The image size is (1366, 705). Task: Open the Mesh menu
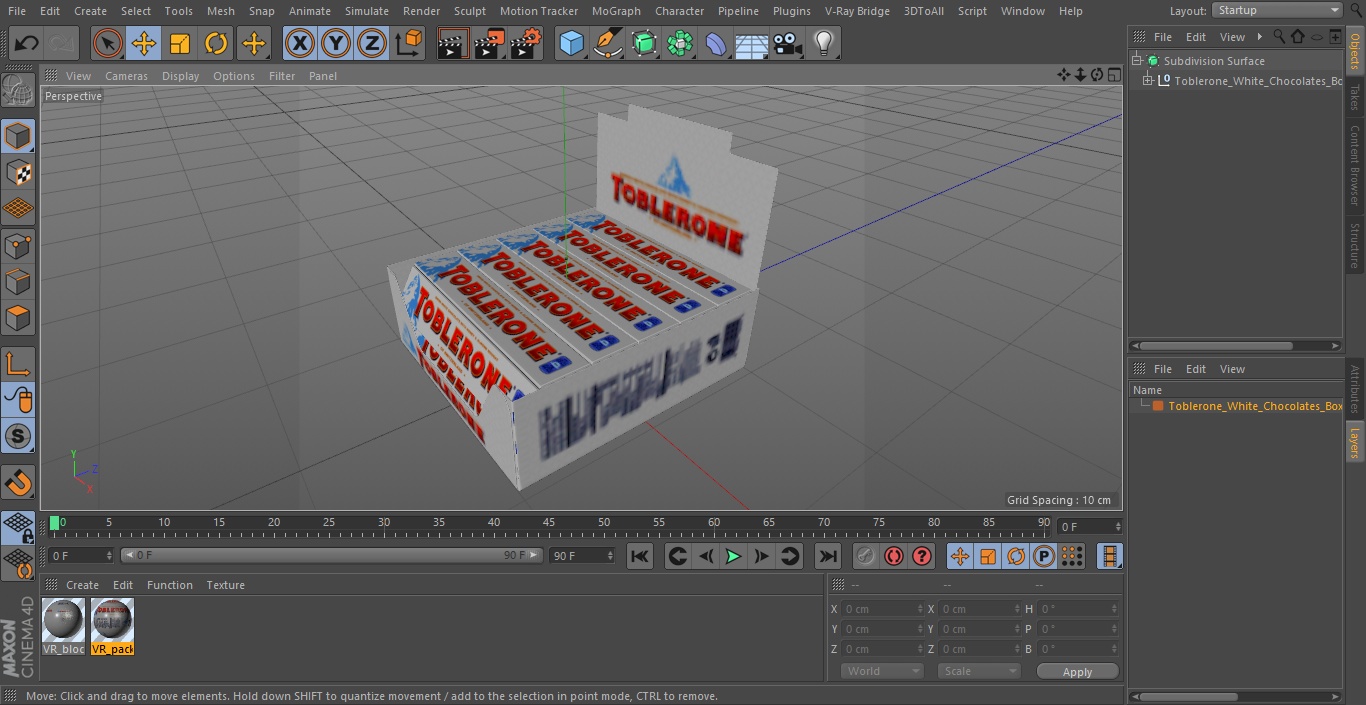tap(220, 11)
